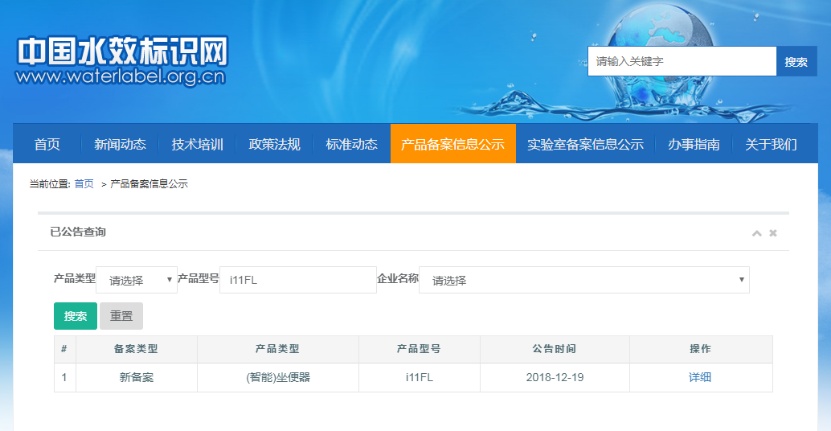Select 技术培训 in navigation bar
831x431 pixels.
point(197,144)
